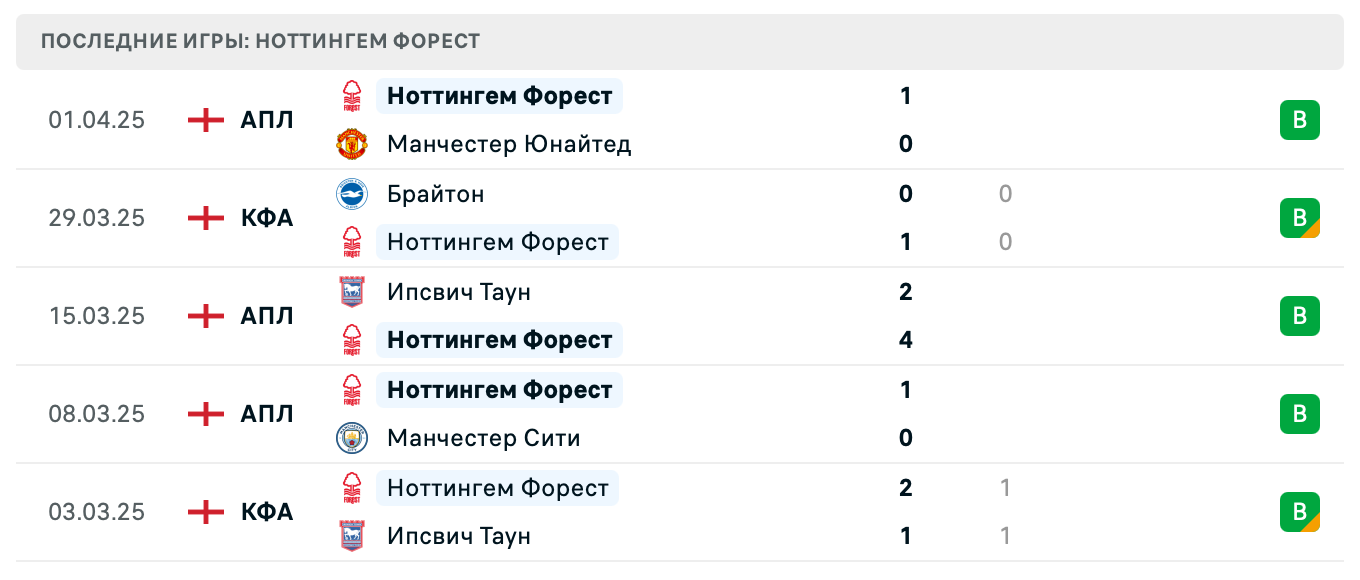Click the England flag next to the 29.03.25 КФА game
The height and width of the screenshot is (580, 1360).
[x=204, y=218]
